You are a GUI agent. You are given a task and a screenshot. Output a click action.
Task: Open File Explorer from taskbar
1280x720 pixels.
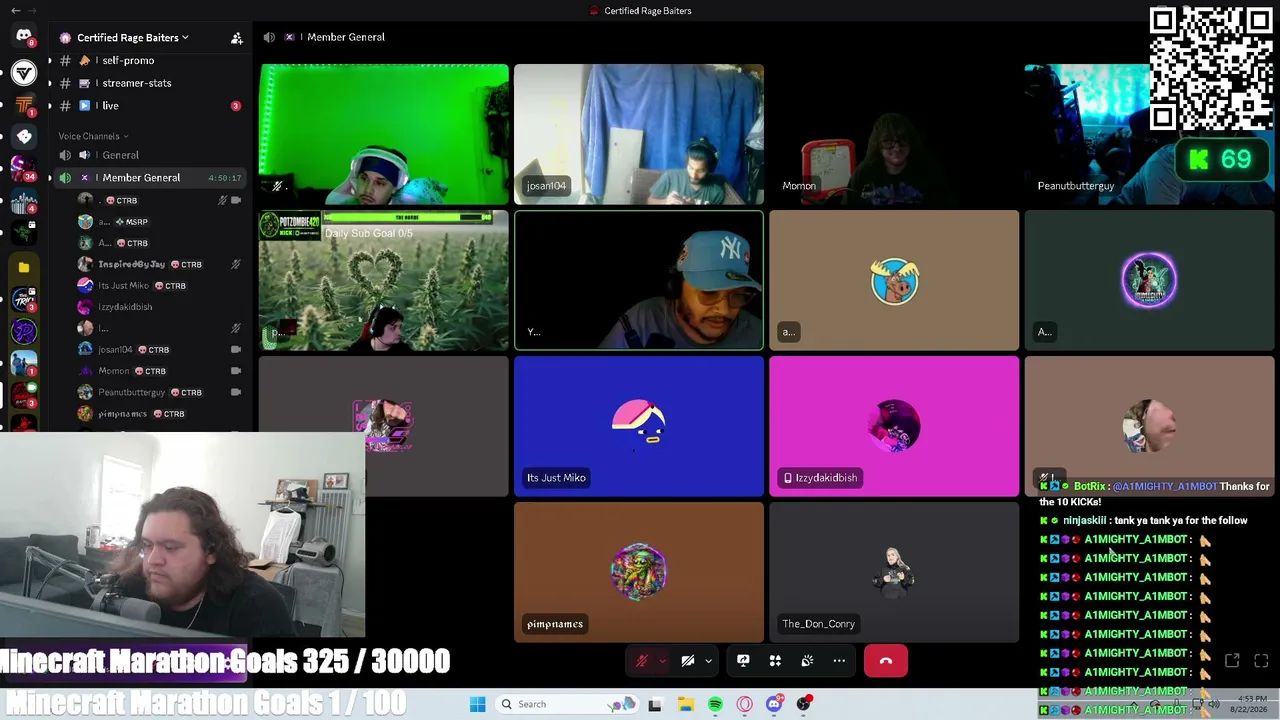point(685,704)
